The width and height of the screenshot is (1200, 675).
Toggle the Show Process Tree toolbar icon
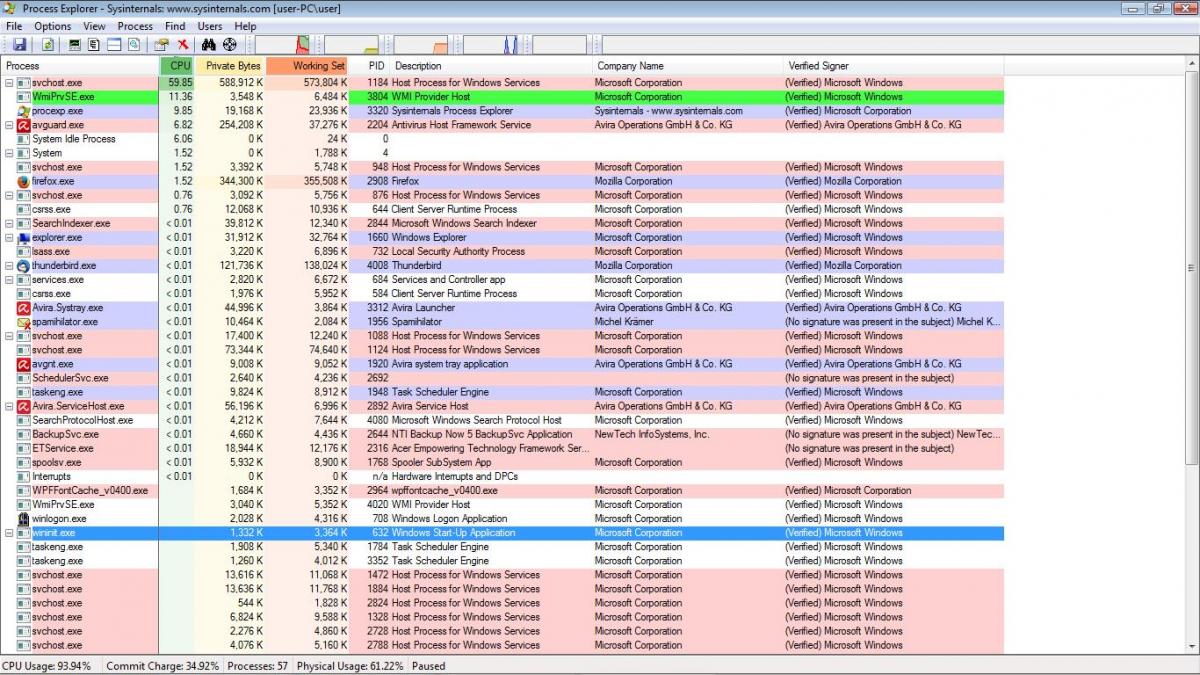[94, 45]
